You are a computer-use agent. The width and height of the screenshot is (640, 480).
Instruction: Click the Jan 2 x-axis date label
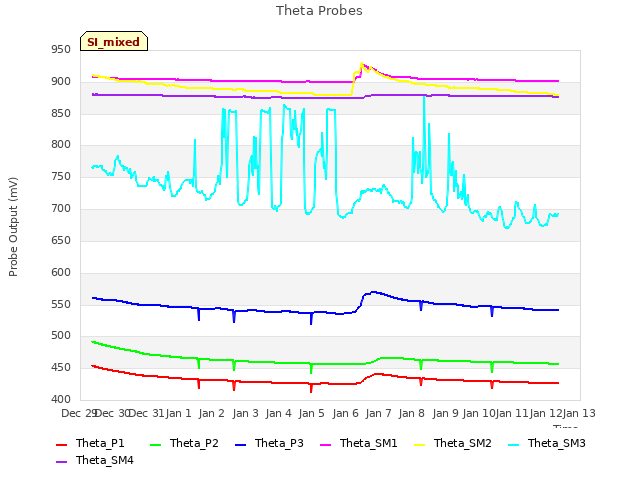coord(211,413)
